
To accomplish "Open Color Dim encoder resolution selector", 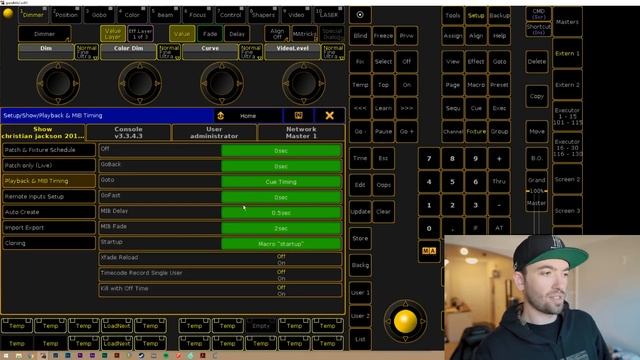I will 169,52.
